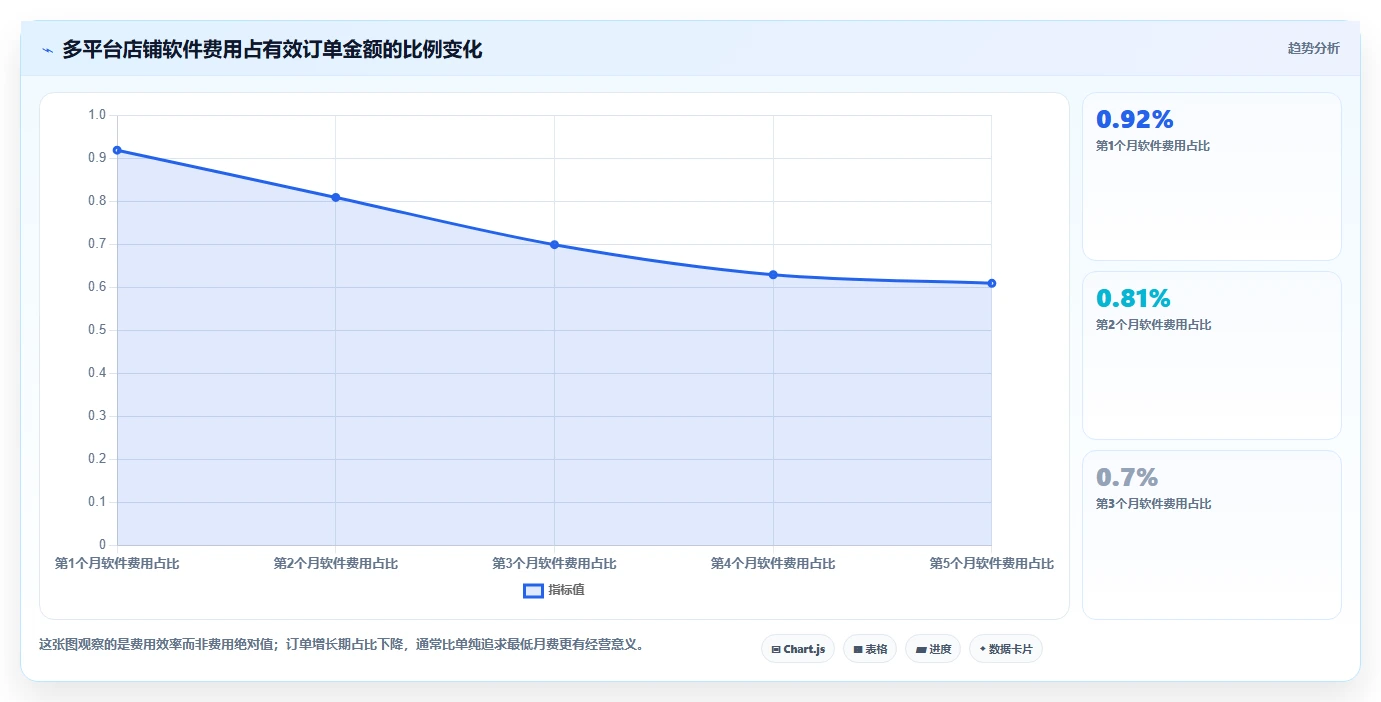The image size is (1381, 702).
Task: Click axis label 第3个月软件费用占比 under chart
Action: 554,564
